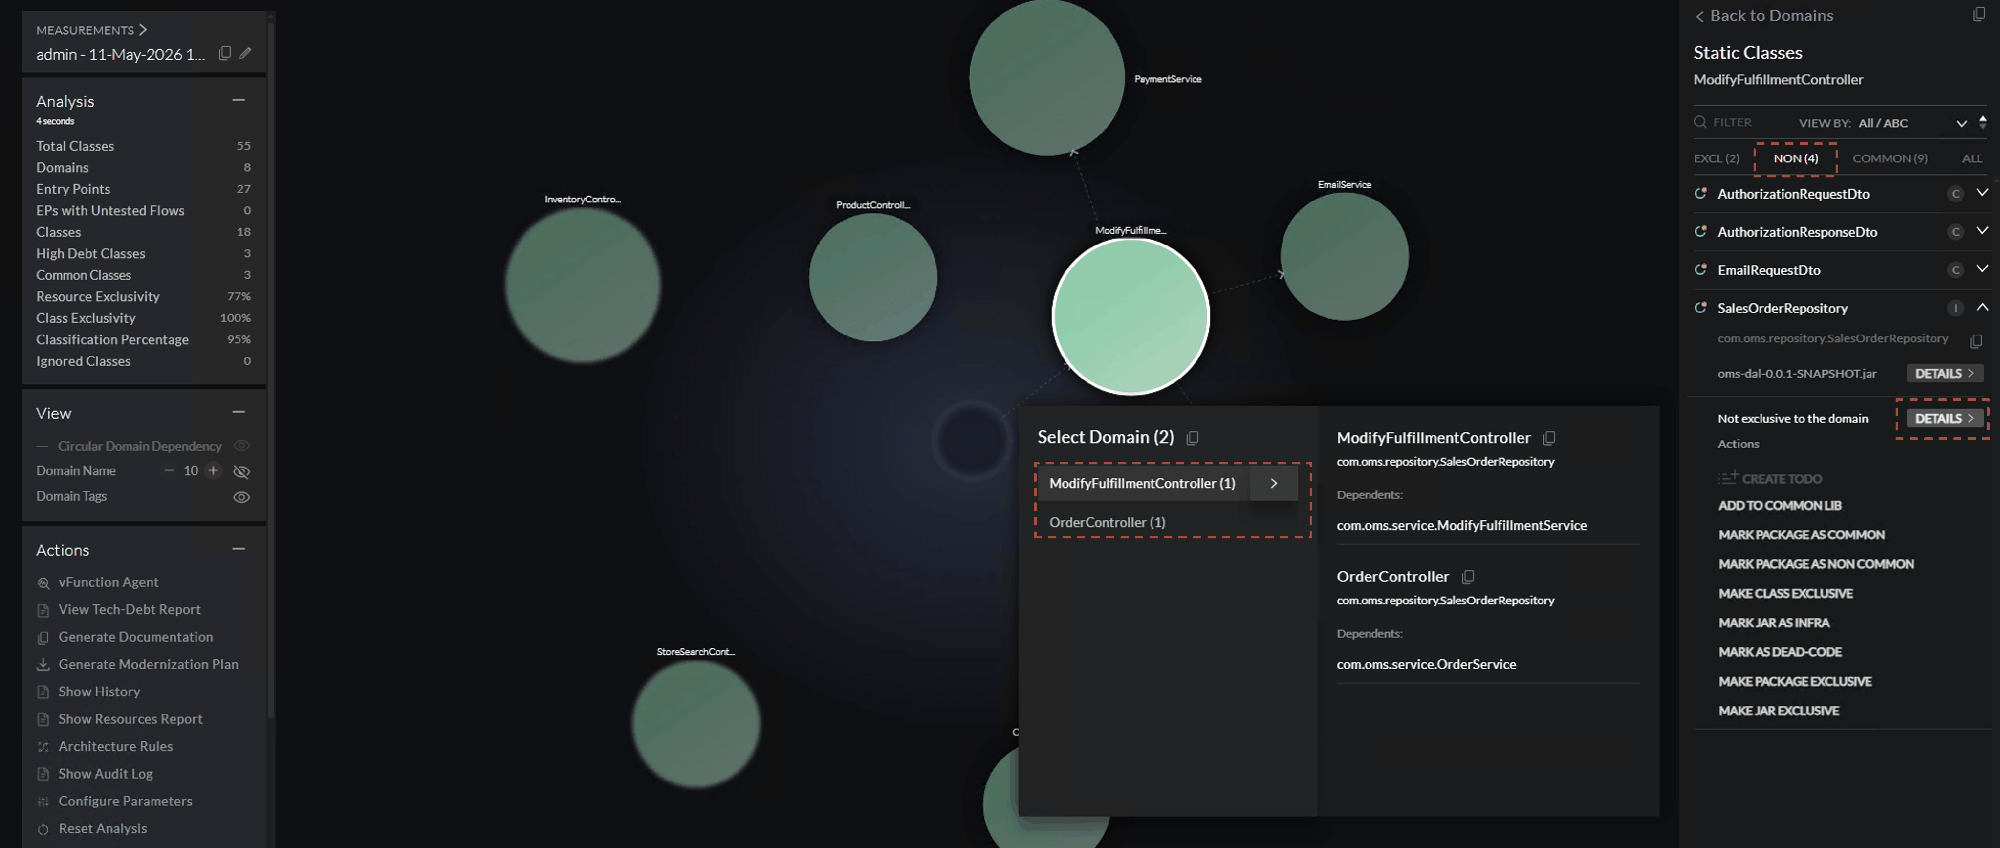2000x848 pixels.
Task: Collapse the SalesOrderRepository entry
Action: 1982,307
